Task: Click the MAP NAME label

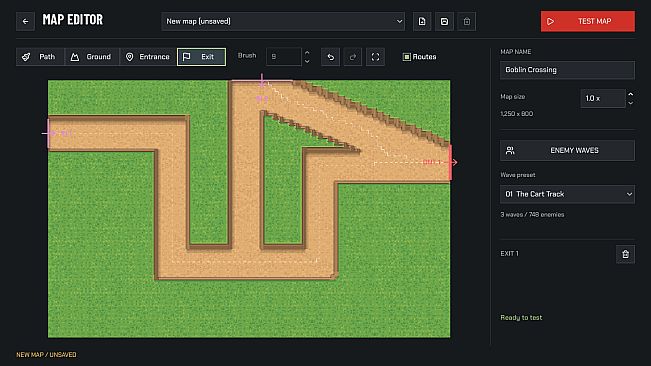Action: pyautogui.click(x=516, y=52)
